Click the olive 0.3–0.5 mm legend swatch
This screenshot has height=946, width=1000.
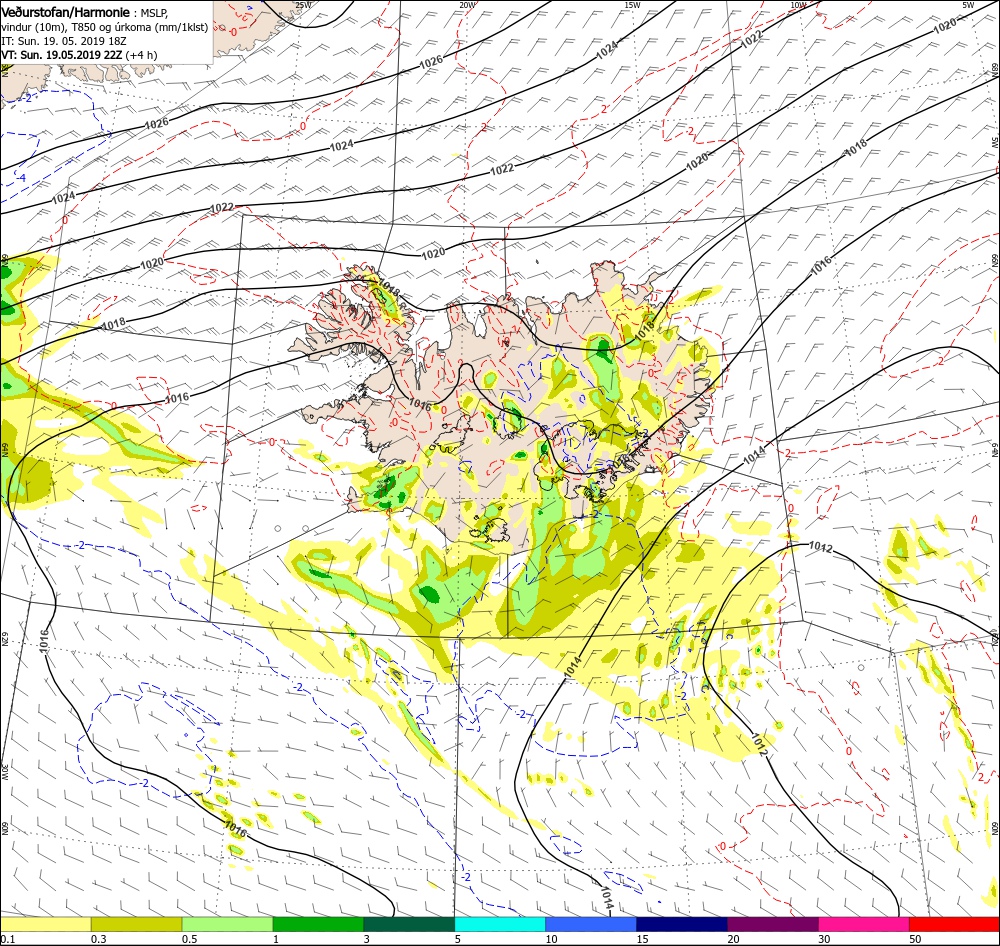(x=136, y=924)
